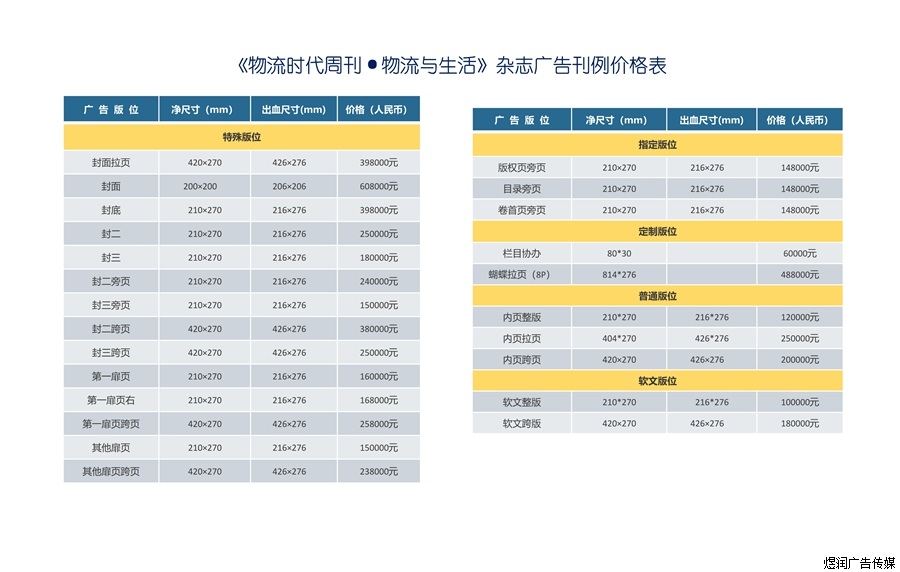Click the 封三旁页 row label
The height and width of the screenshot is (572, 900).
111,305
